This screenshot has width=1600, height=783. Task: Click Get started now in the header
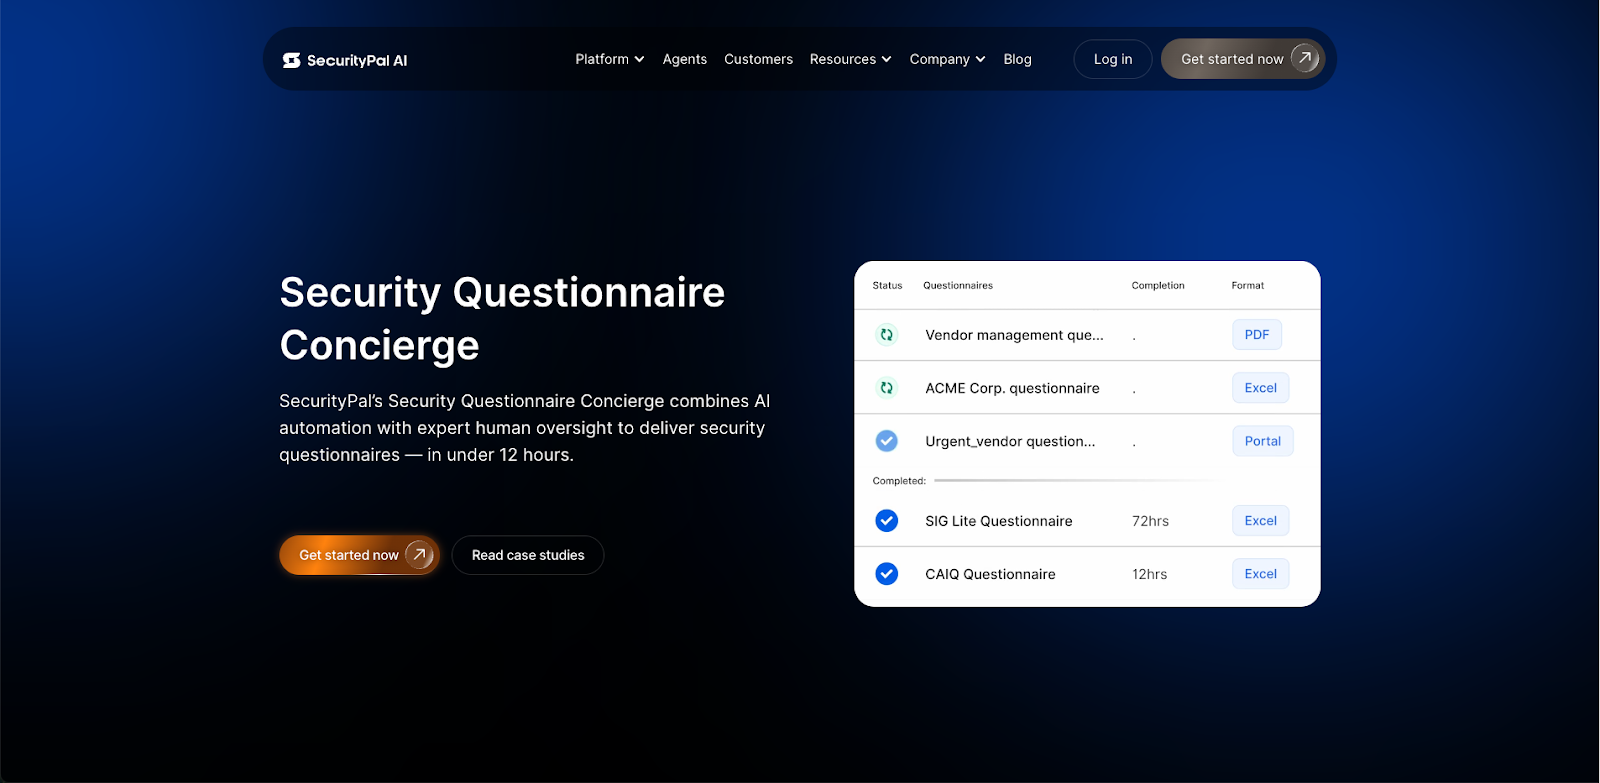(1243, 59)
